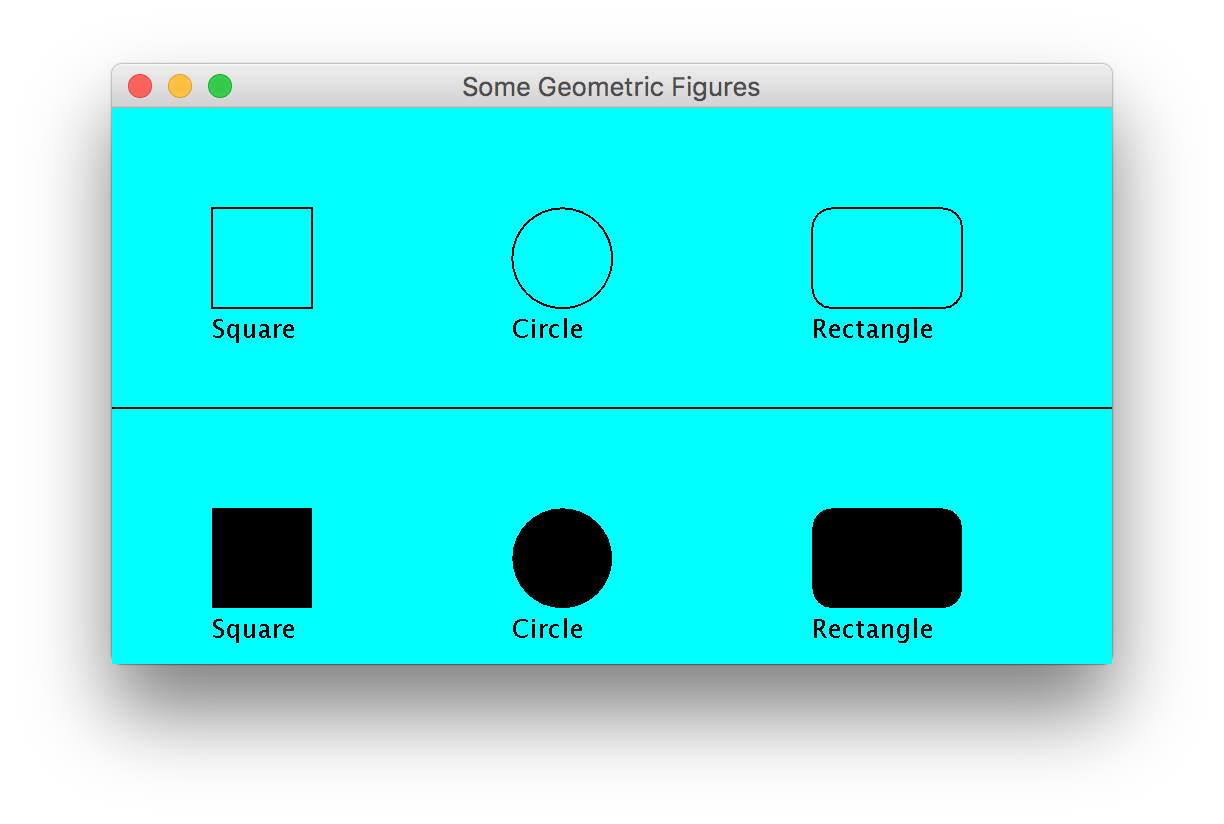
Task: Click the Square label under the outlined square
Action: pyautogui.click(x=253, y=330)
